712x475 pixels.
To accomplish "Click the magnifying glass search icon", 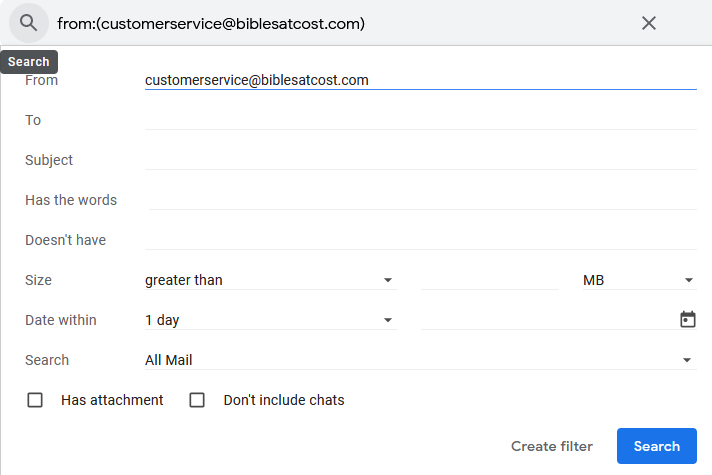I will [29, 23].
